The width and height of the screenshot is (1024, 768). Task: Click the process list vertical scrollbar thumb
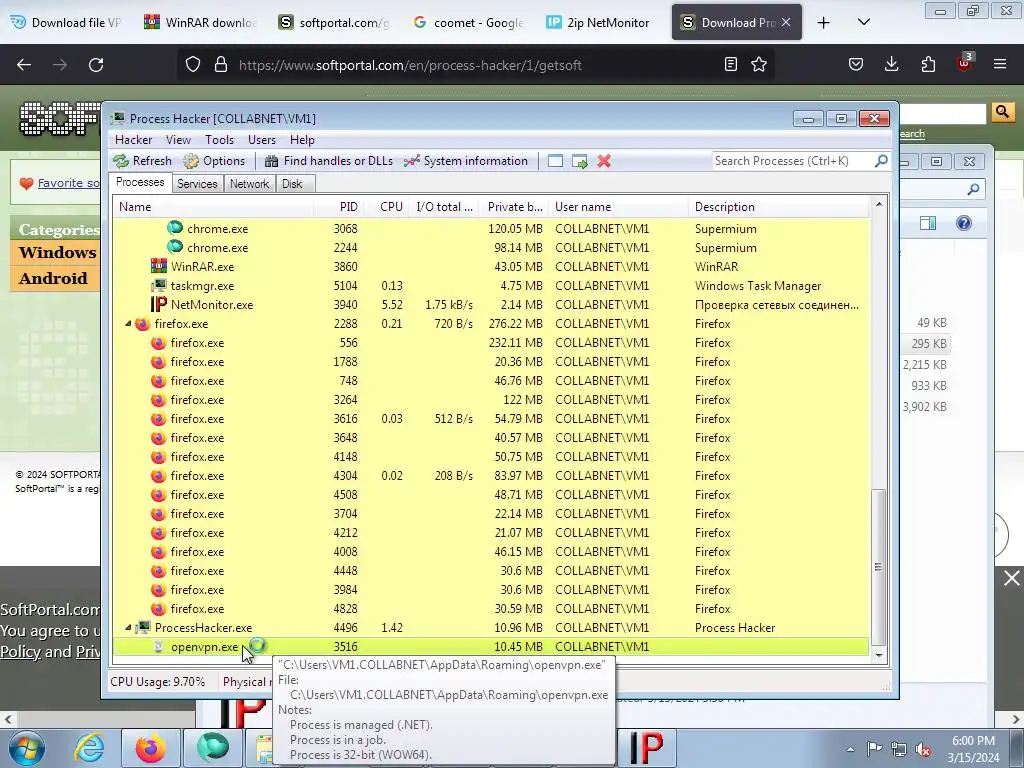(x=878, y=567)
